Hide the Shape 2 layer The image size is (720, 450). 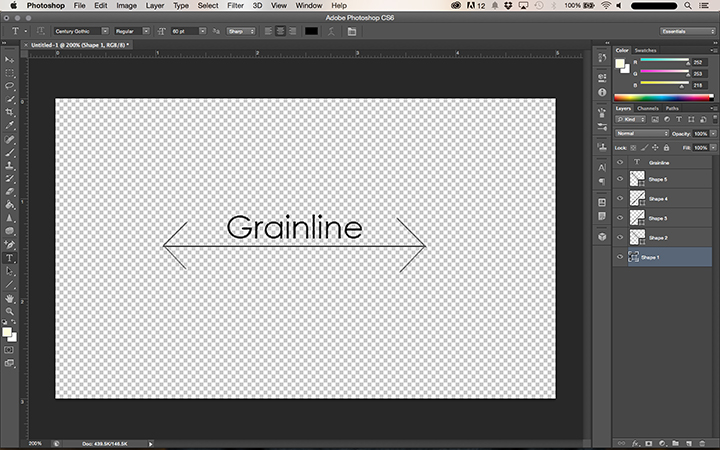(x=619, y=237)
